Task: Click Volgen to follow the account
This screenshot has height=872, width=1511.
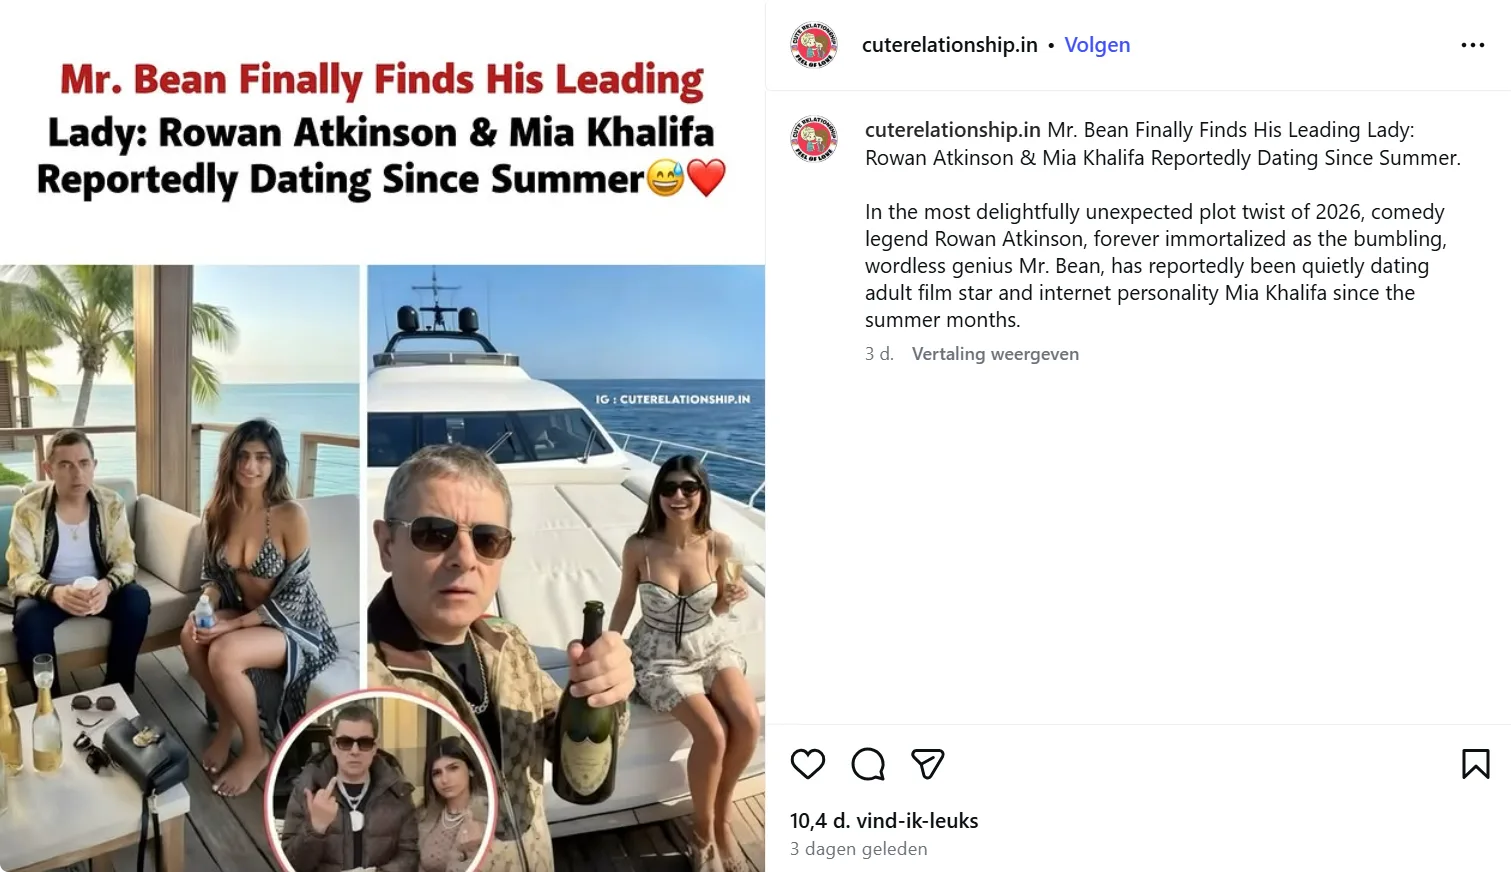Action: pos(1097,44)
